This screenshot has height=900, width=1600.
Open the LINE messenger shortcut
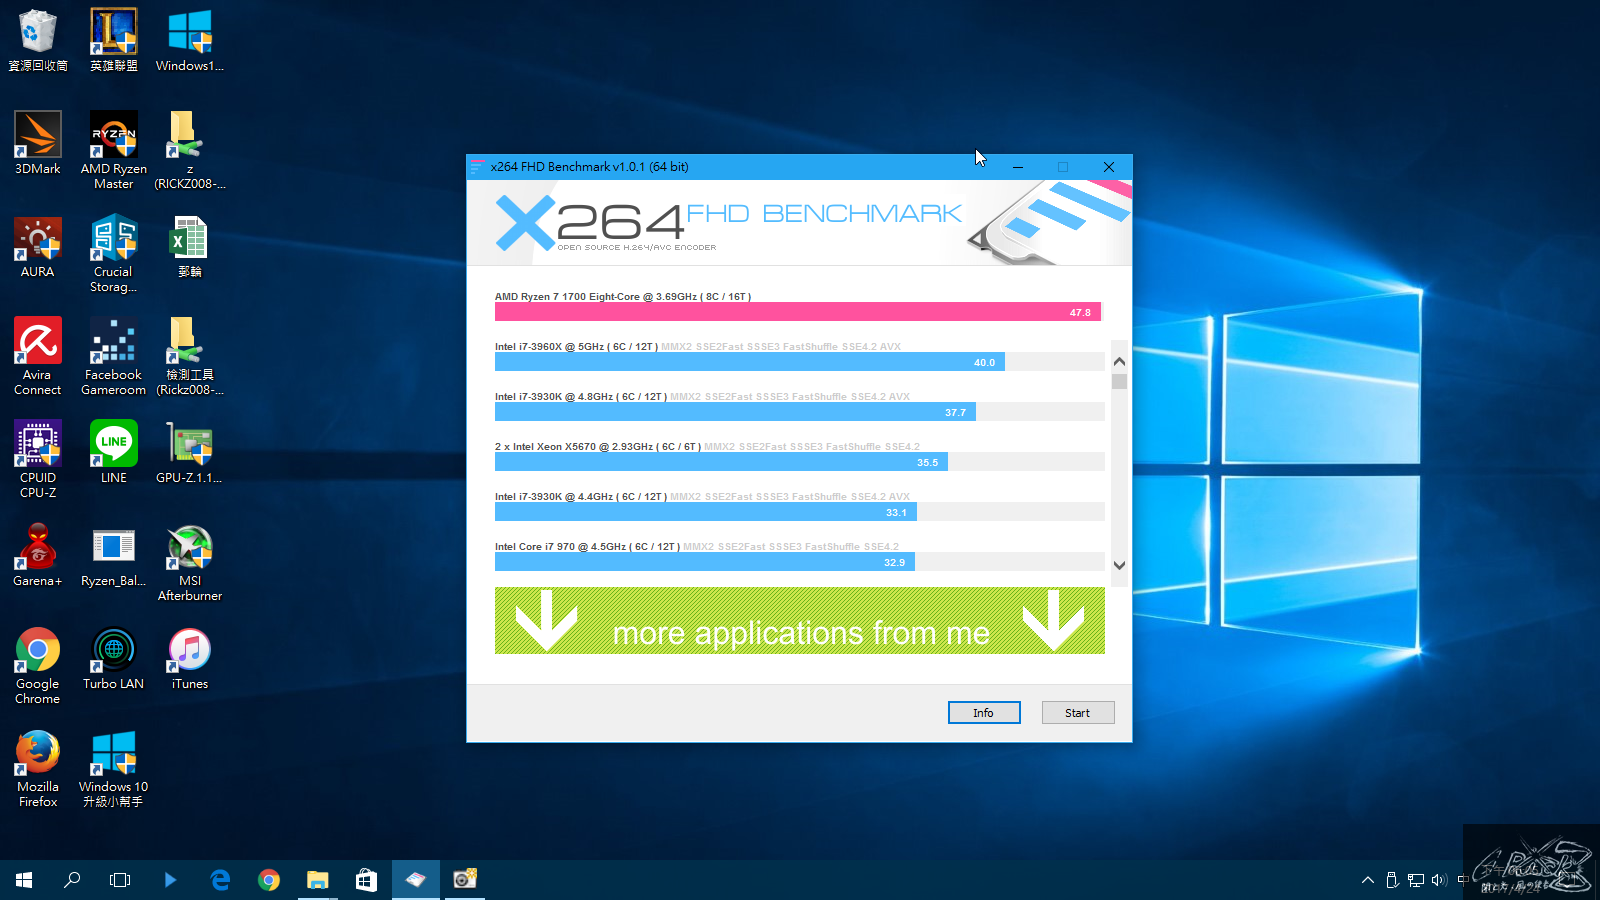[114, 452]
